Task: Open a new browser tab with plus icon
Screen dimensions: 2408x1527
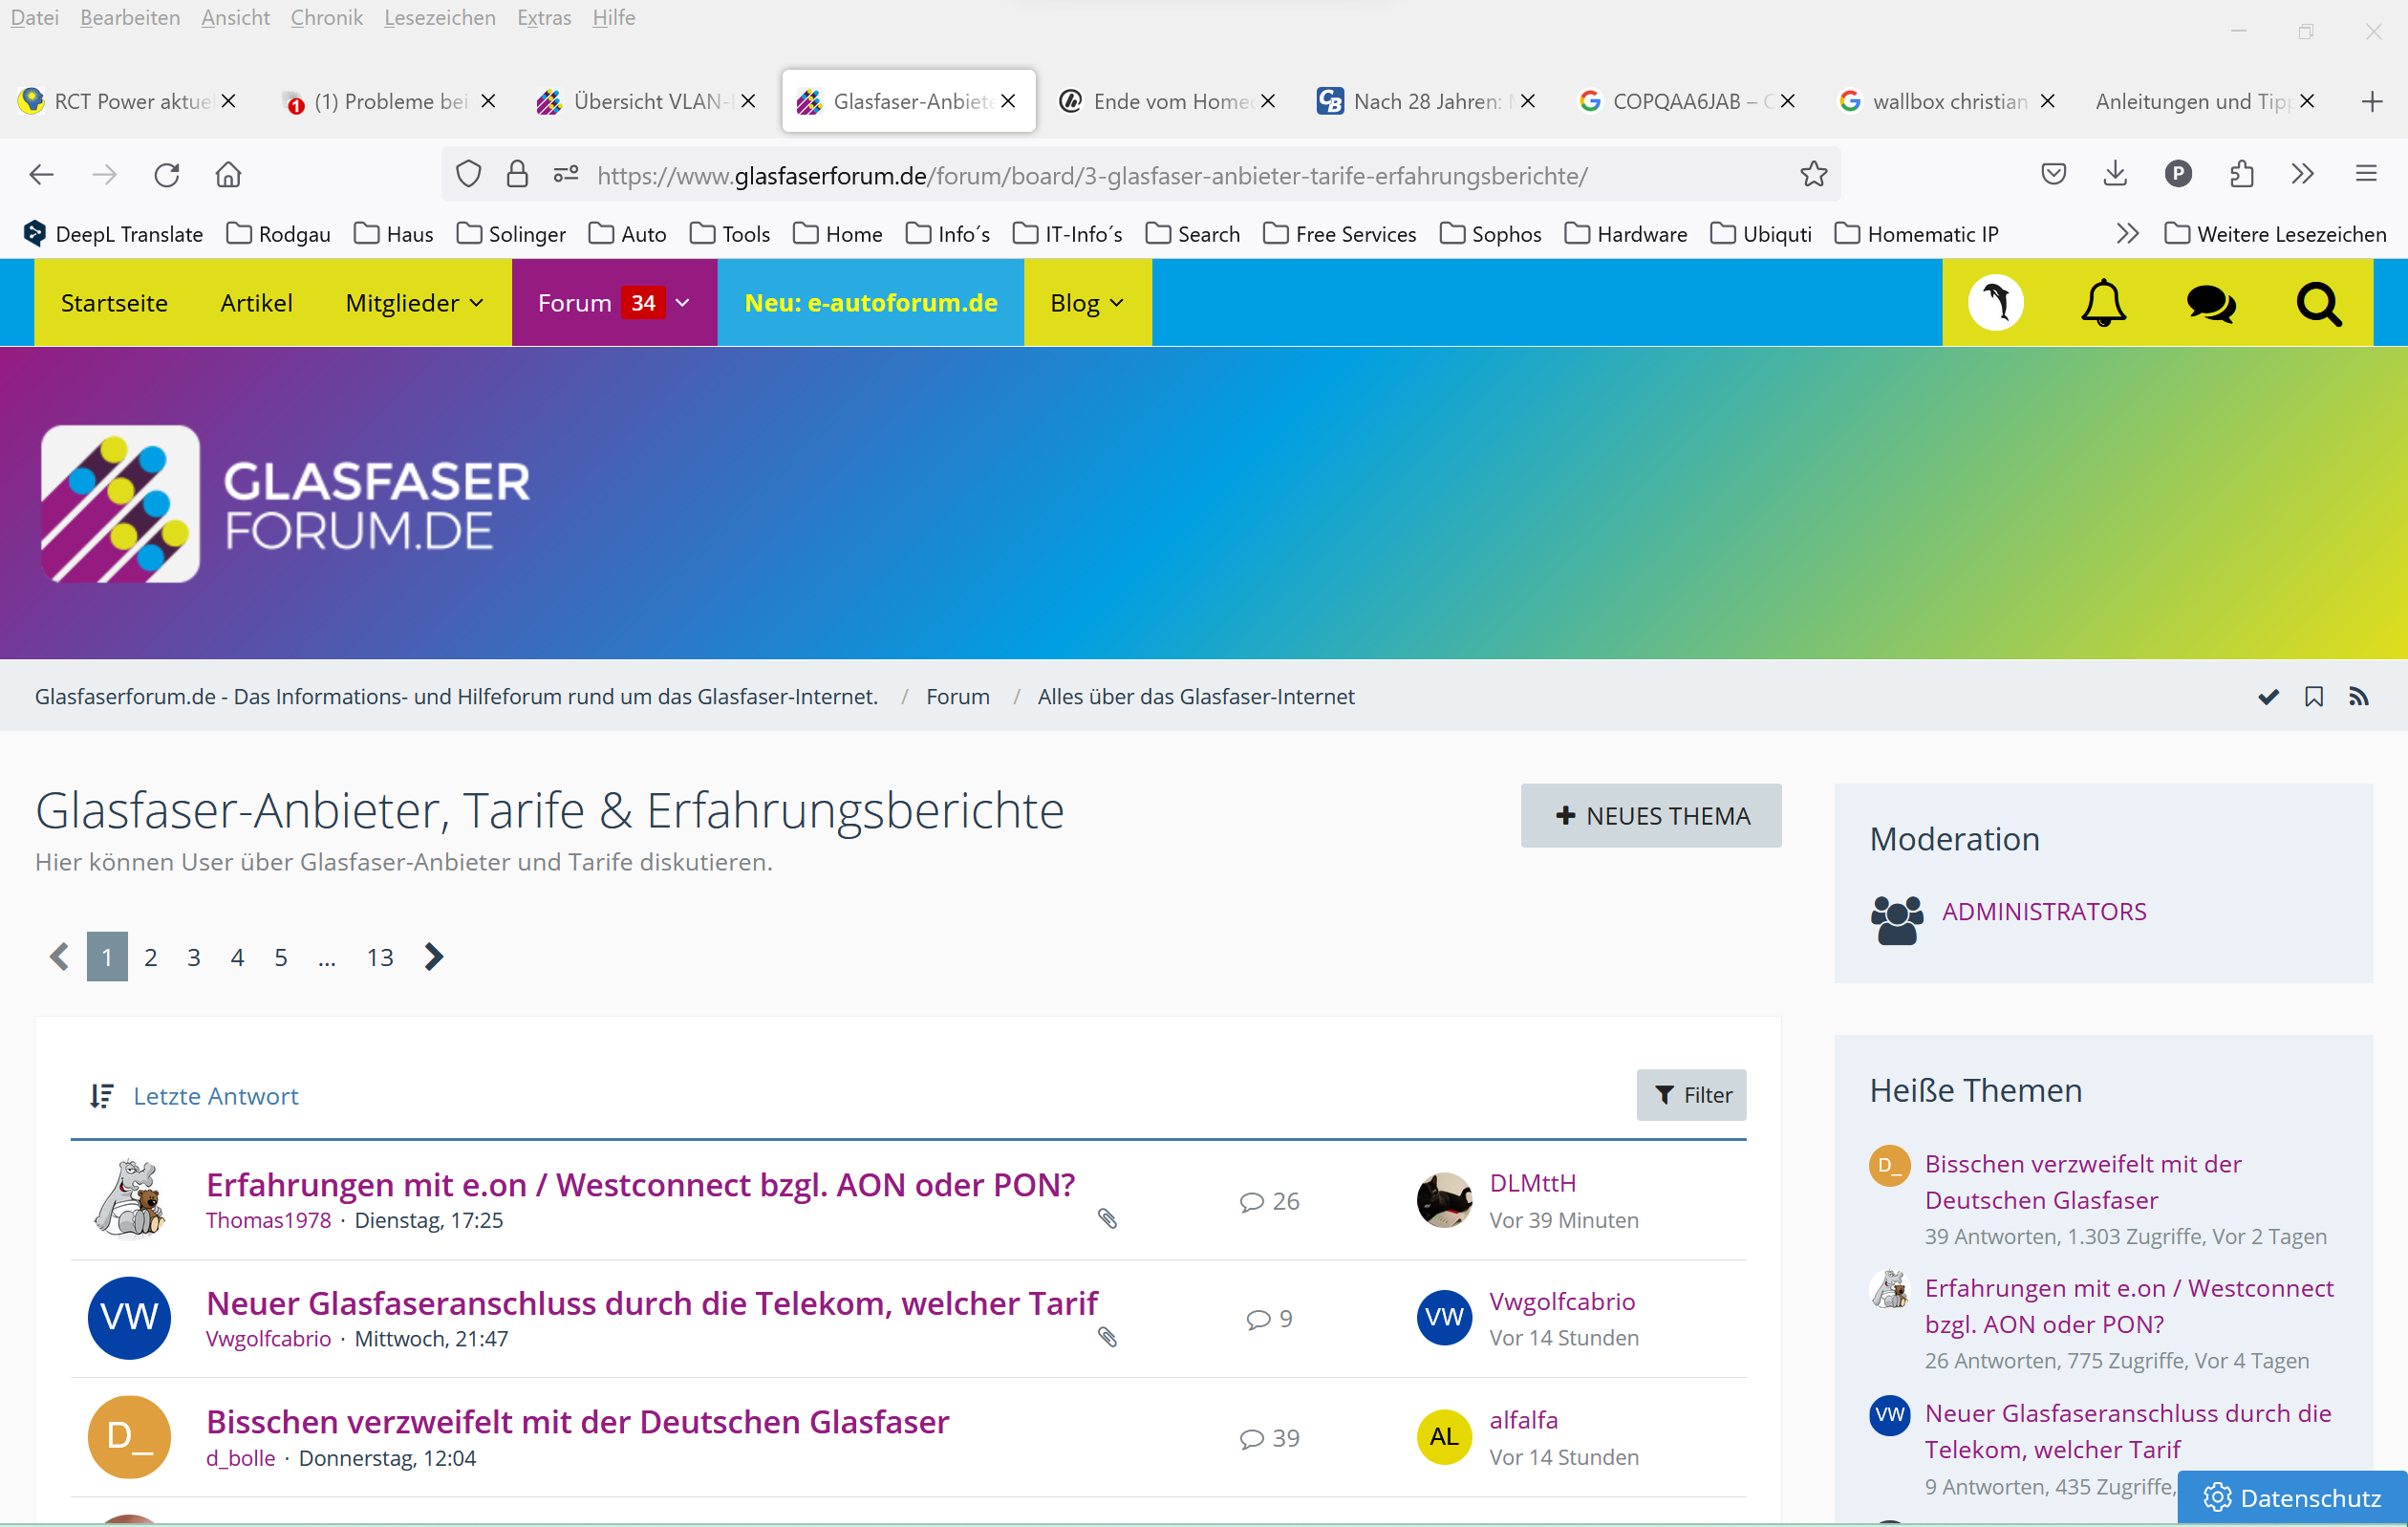Action: coord(2372,101)
